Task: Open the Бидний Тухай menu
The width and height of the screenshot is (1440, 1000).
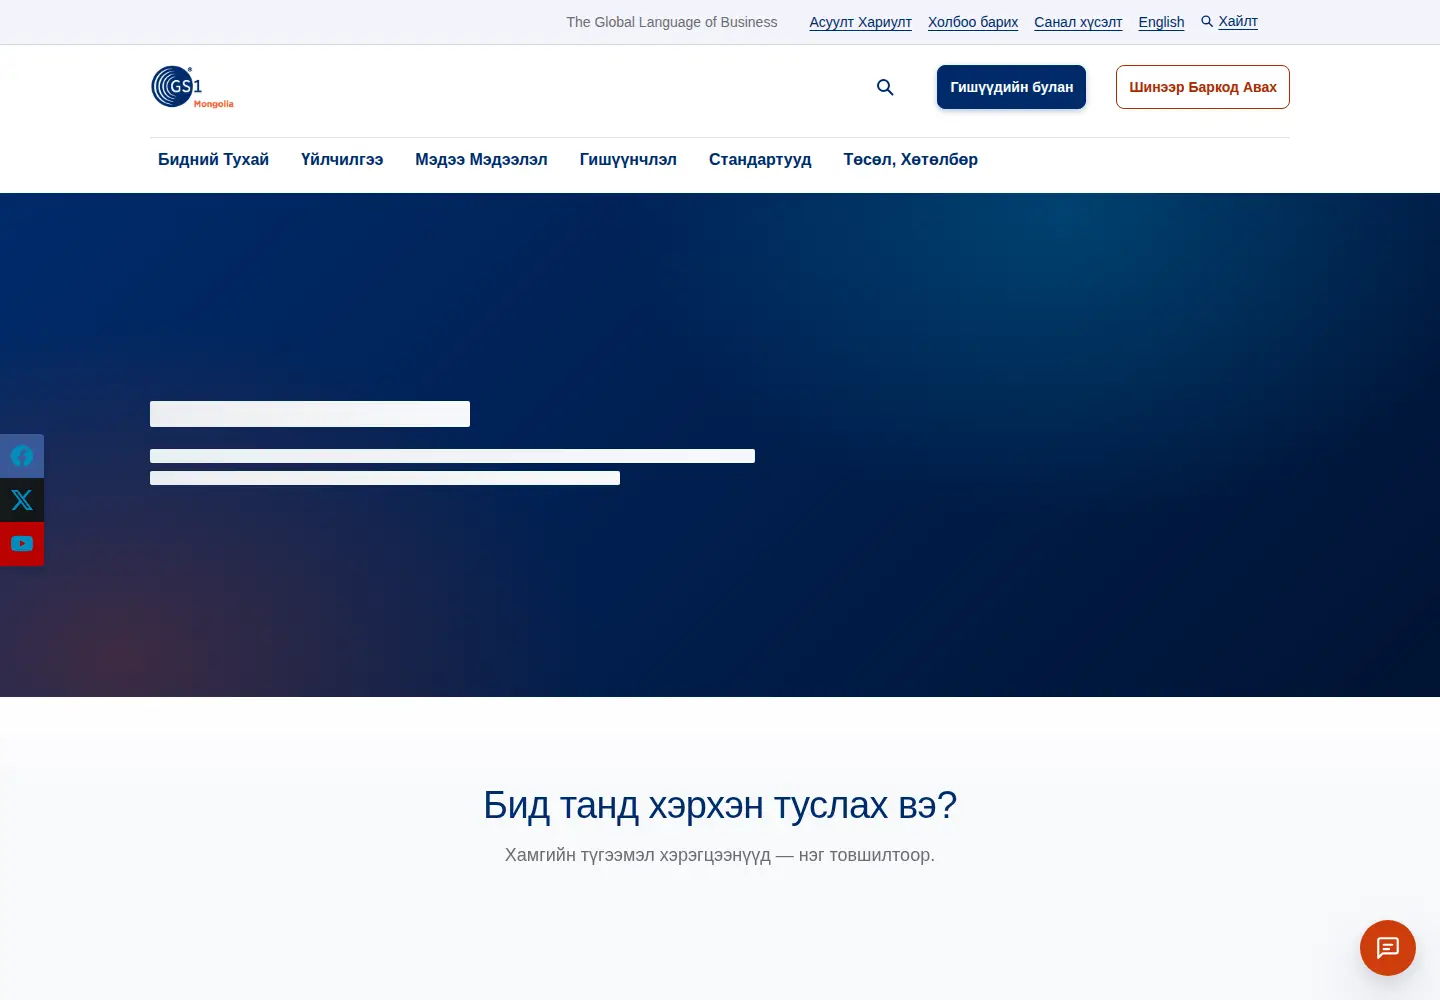Action: point(213,159)
